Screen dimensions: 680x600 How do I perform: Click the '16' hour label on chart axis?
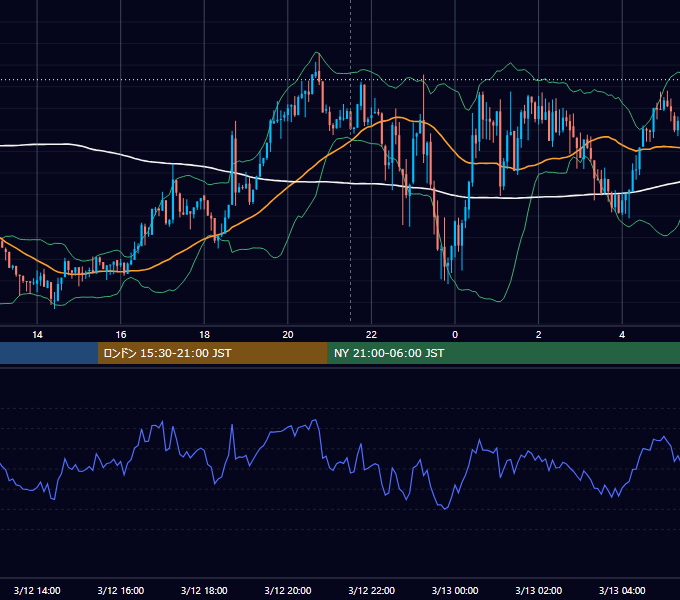pyautogui.click(x=121, y=335)
